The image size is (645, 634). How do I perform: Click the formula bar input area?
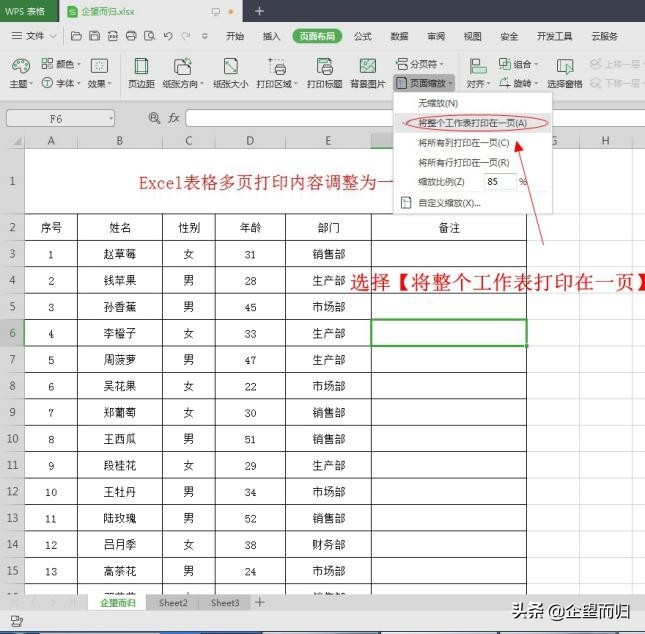tap(289, 118)
